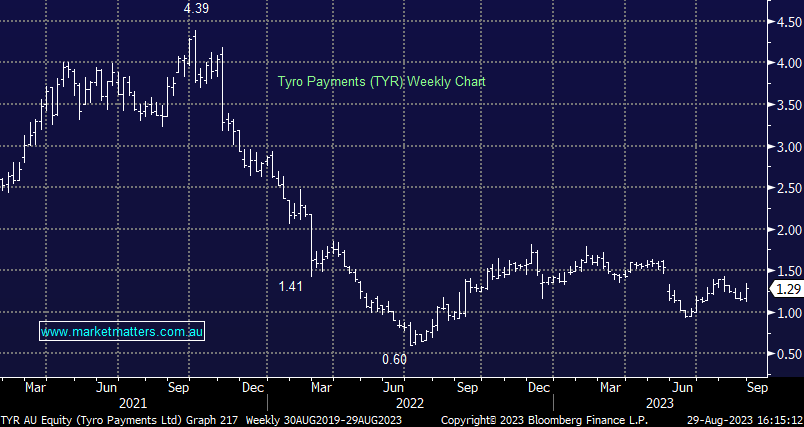Image resolution: width=804 pixels, height=427 pixels.
Task: Click the 4.50 mark on price axis
Action: click(786, 21)
